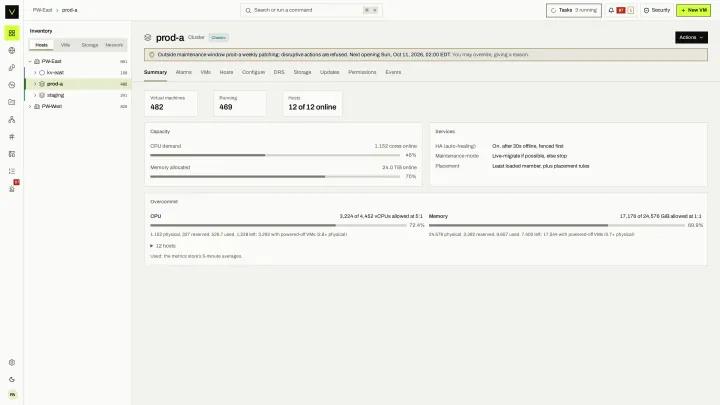Click PW-East in the breadcrumb

(42, 10)
